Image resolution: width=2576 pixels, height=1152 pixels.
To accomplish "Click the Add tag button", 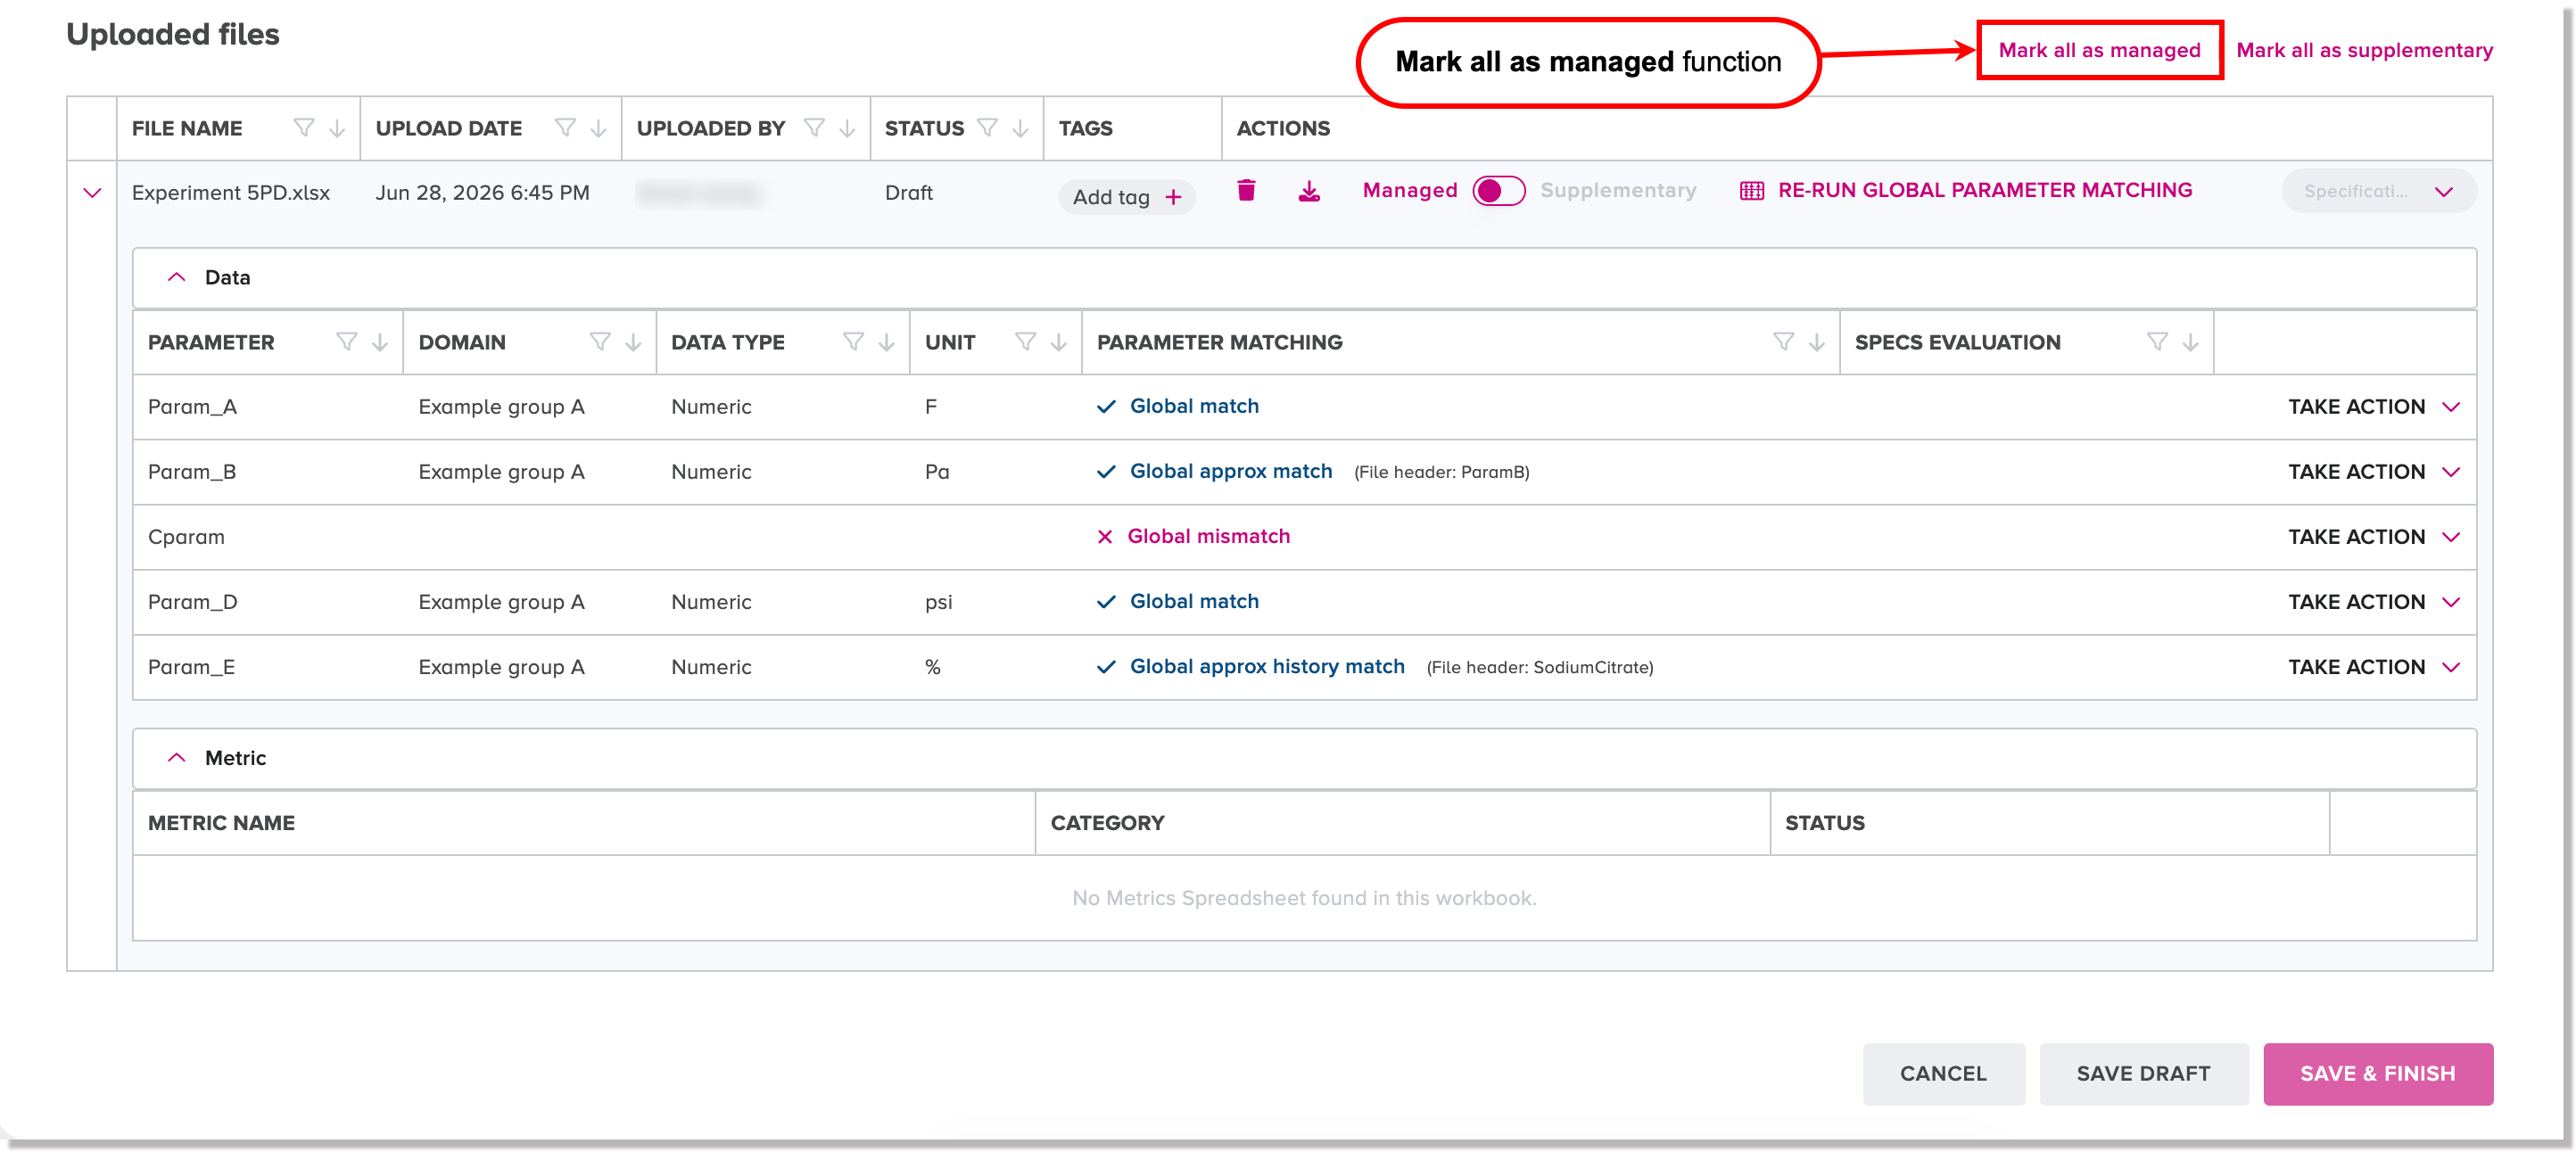I will pyautogui.click(x=1127, y=197).
